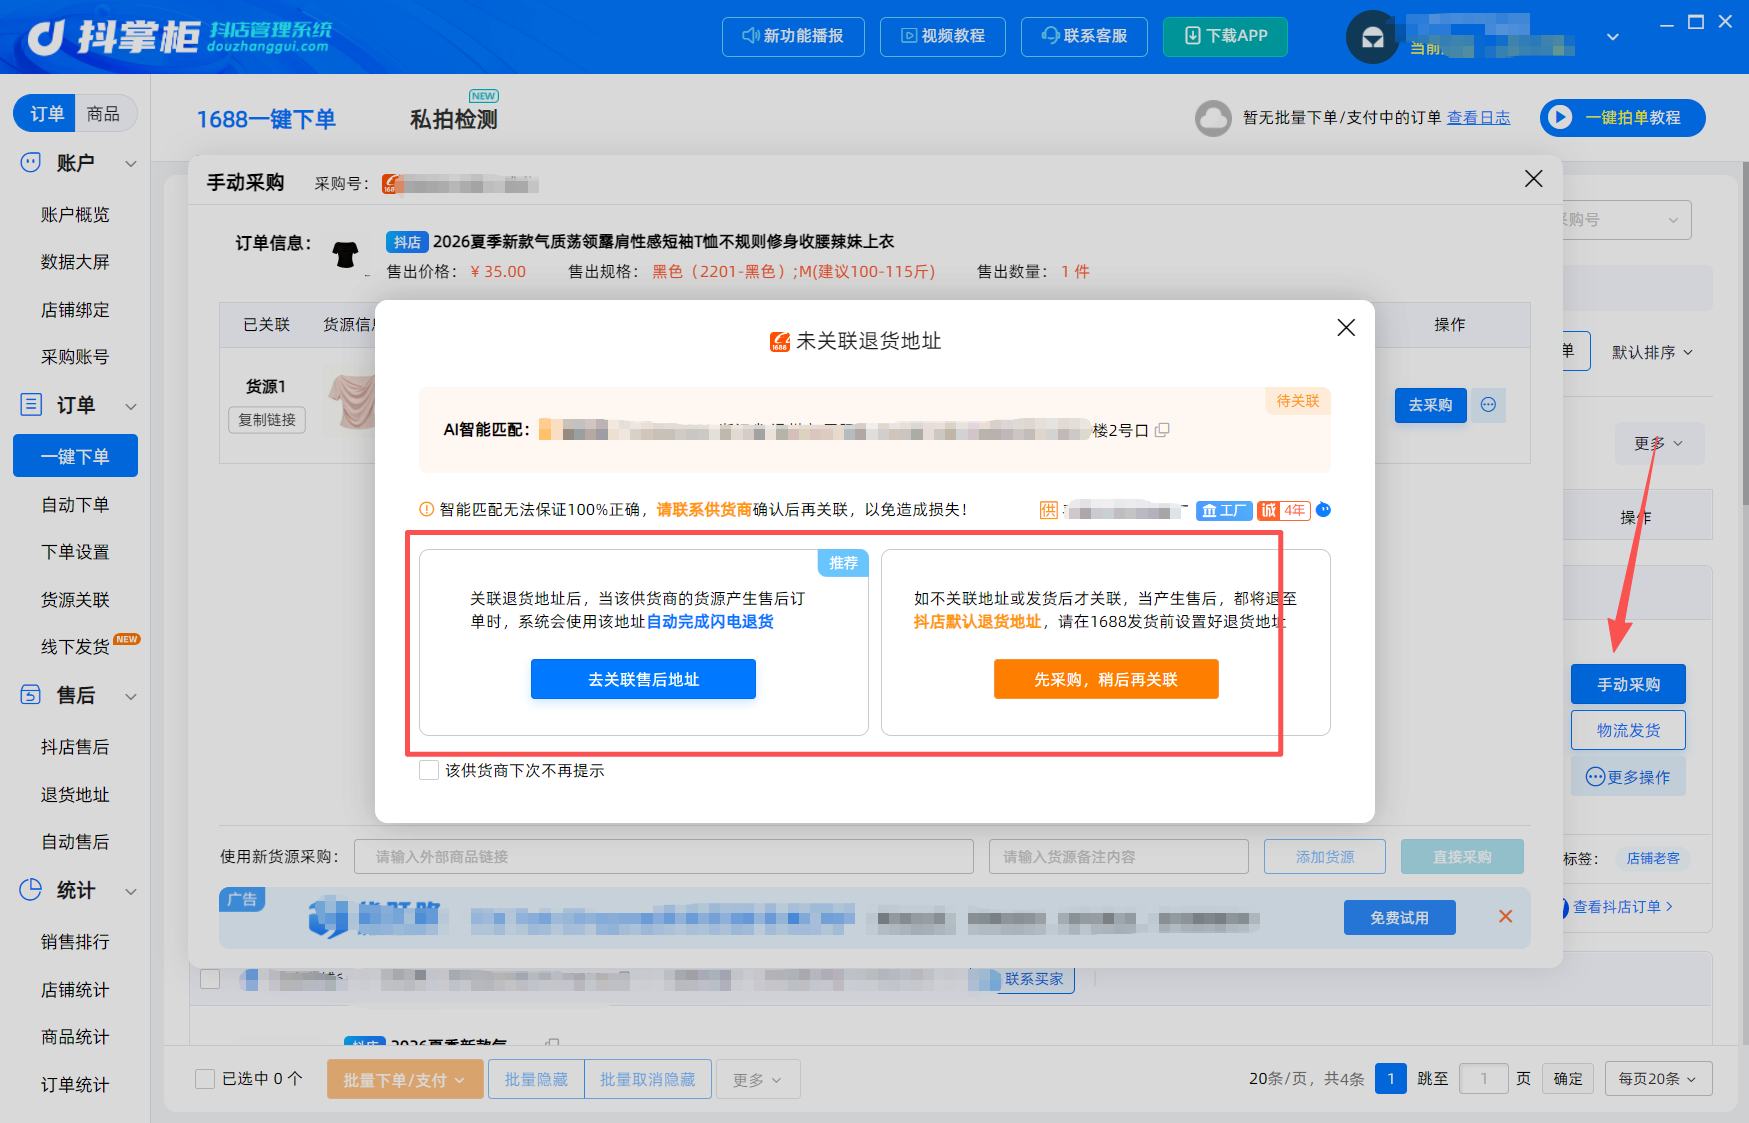The image size is (1749, 1123).
Task: Collapse the 账户 sidebar section
Action: tap(130, 163)
